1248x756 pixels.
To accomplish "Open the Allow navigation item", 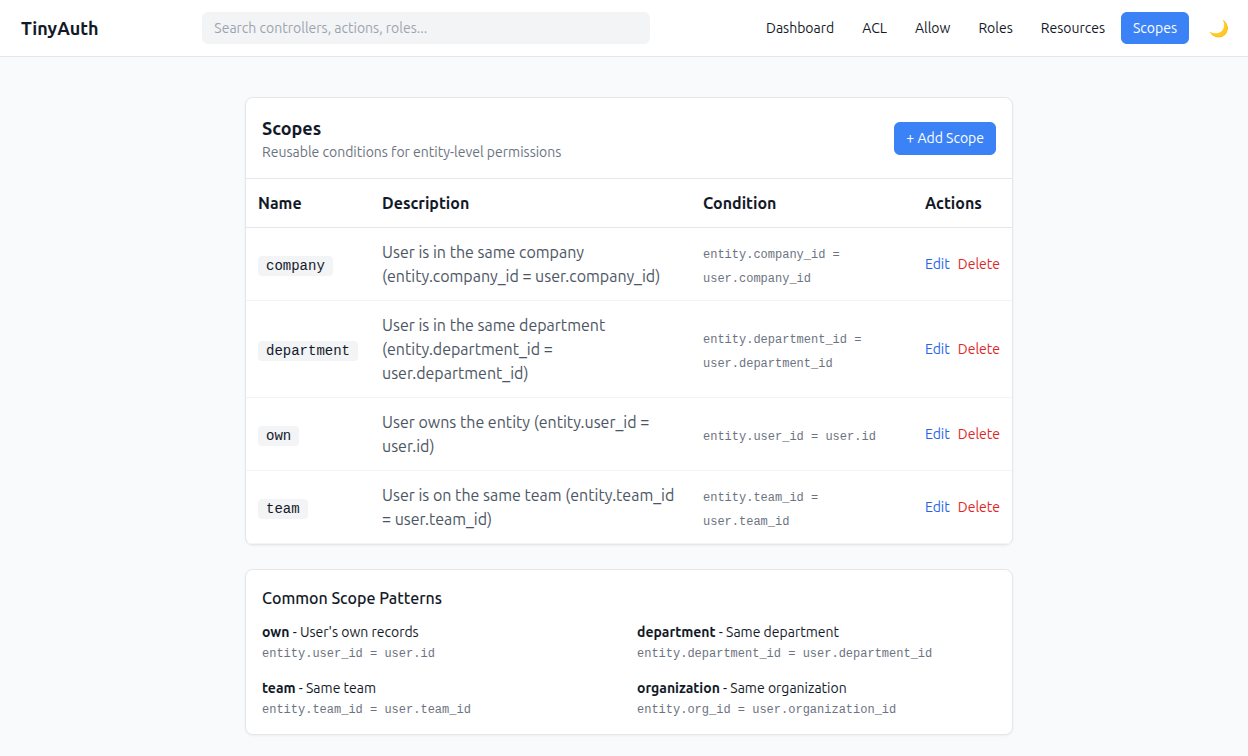I will tap(932, 28).
